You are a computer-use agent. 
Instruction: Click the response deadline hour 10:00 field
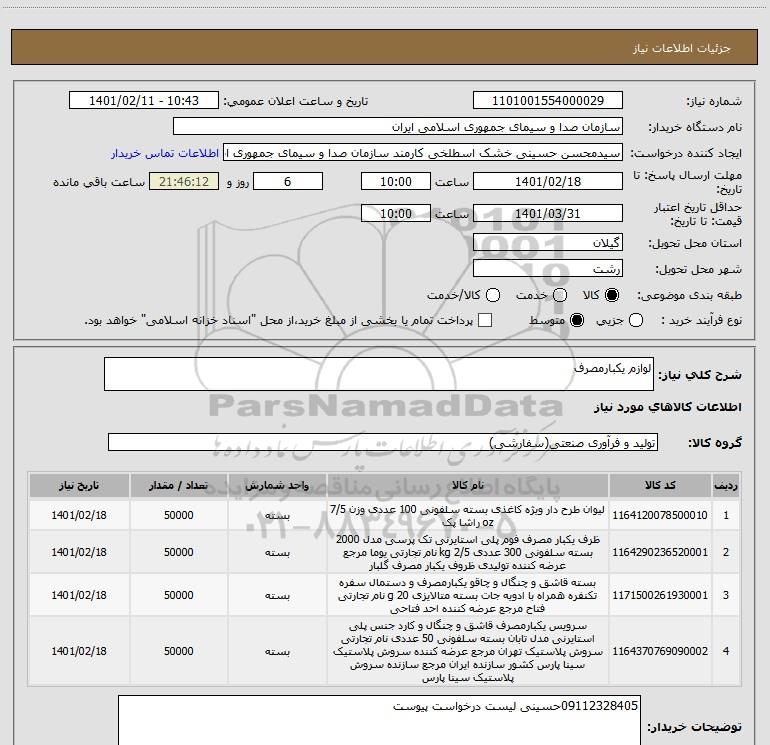(396, 181)
